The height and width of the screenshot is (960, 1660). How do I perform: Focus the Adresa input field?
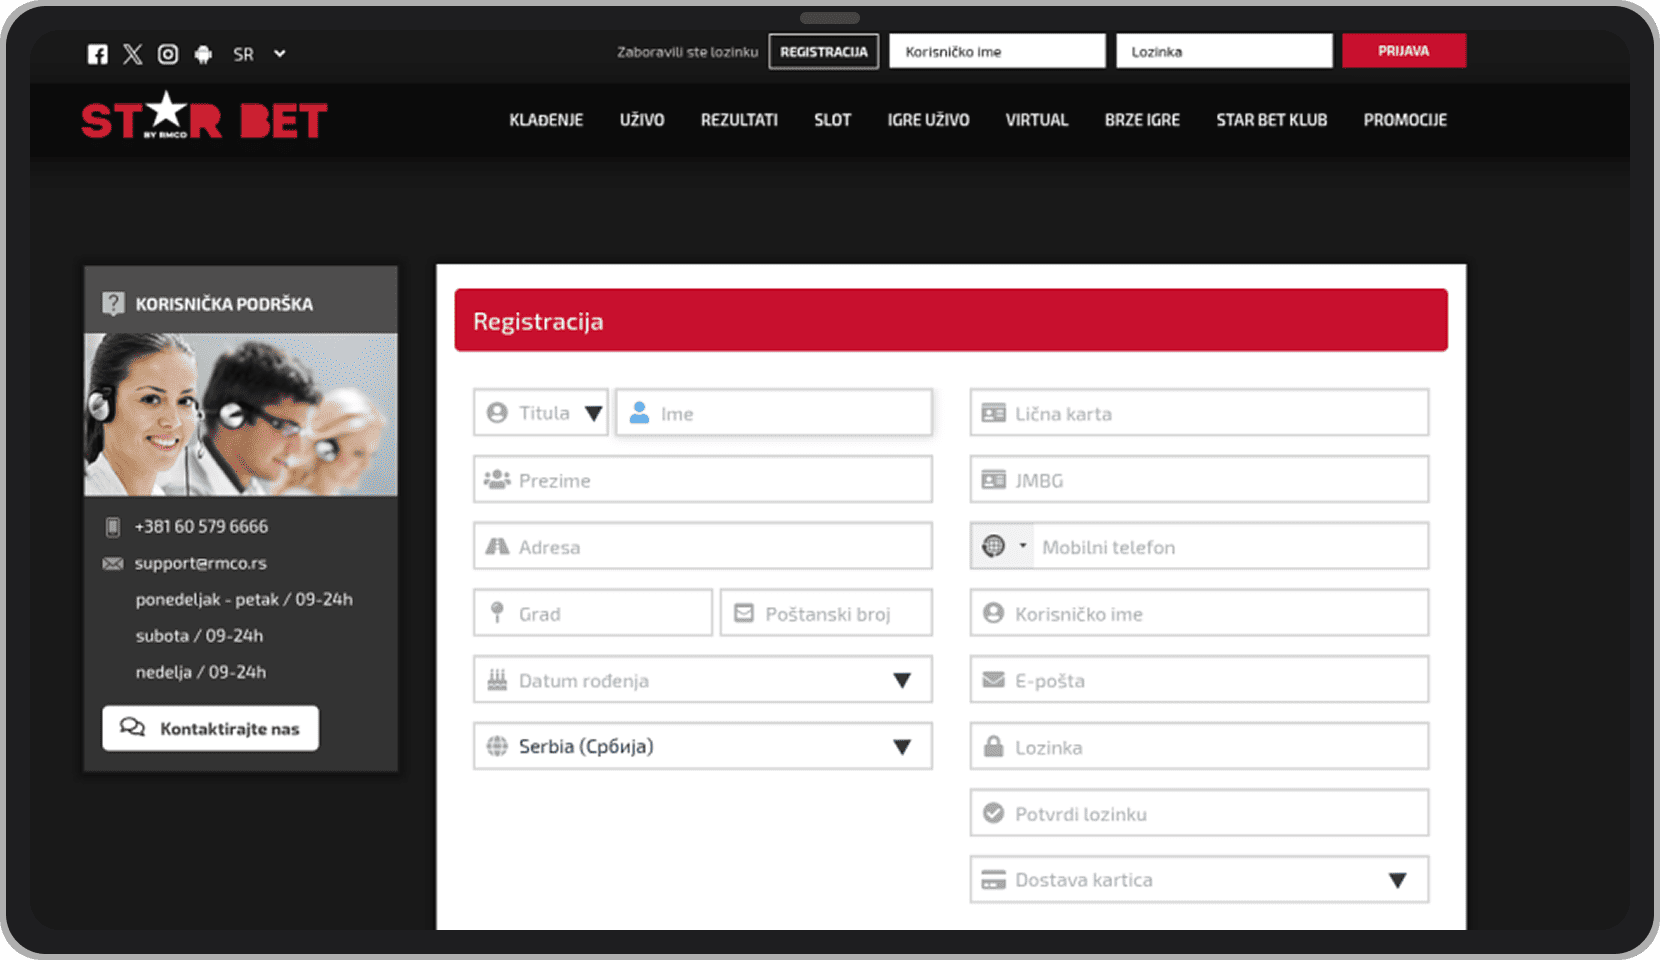703,547
